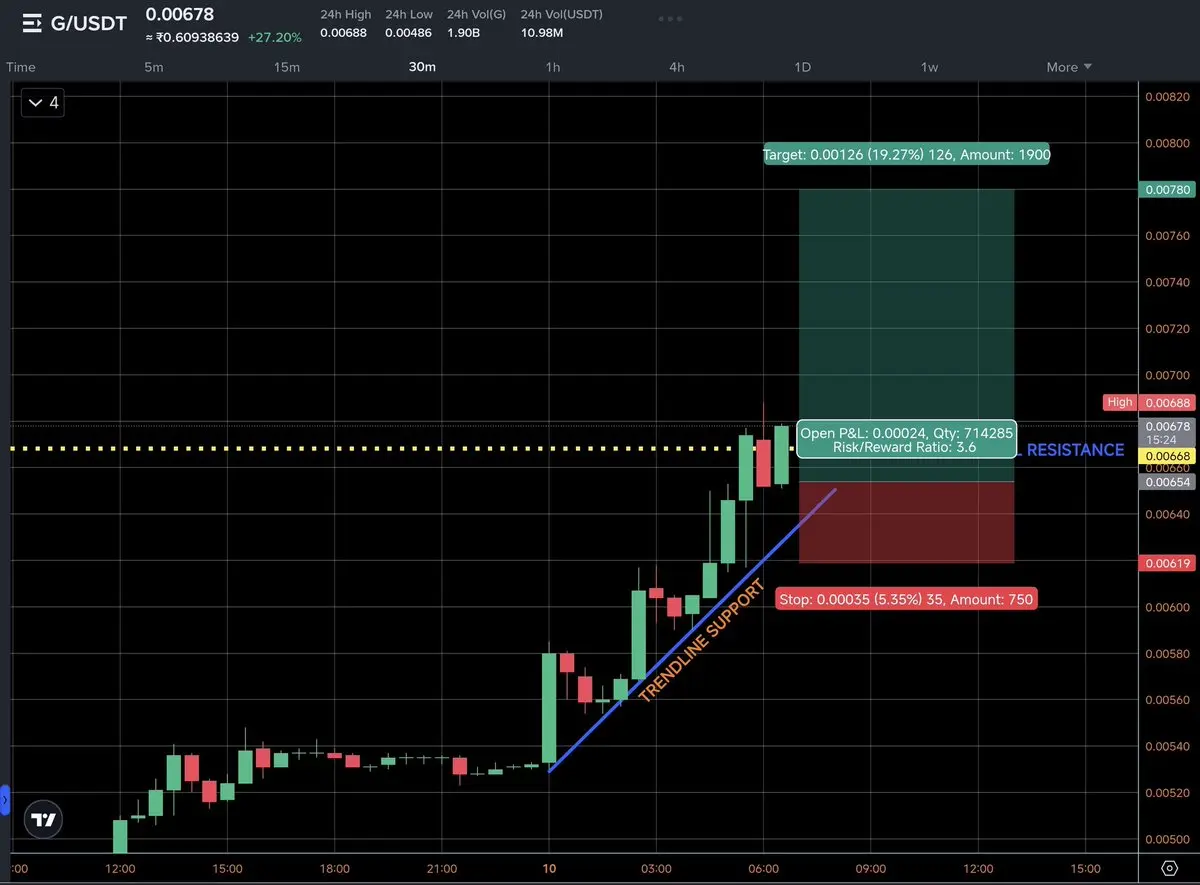Select the Stop loss label
The image size is (1200, 885).
pyautogui.click(x=906, y=599)
